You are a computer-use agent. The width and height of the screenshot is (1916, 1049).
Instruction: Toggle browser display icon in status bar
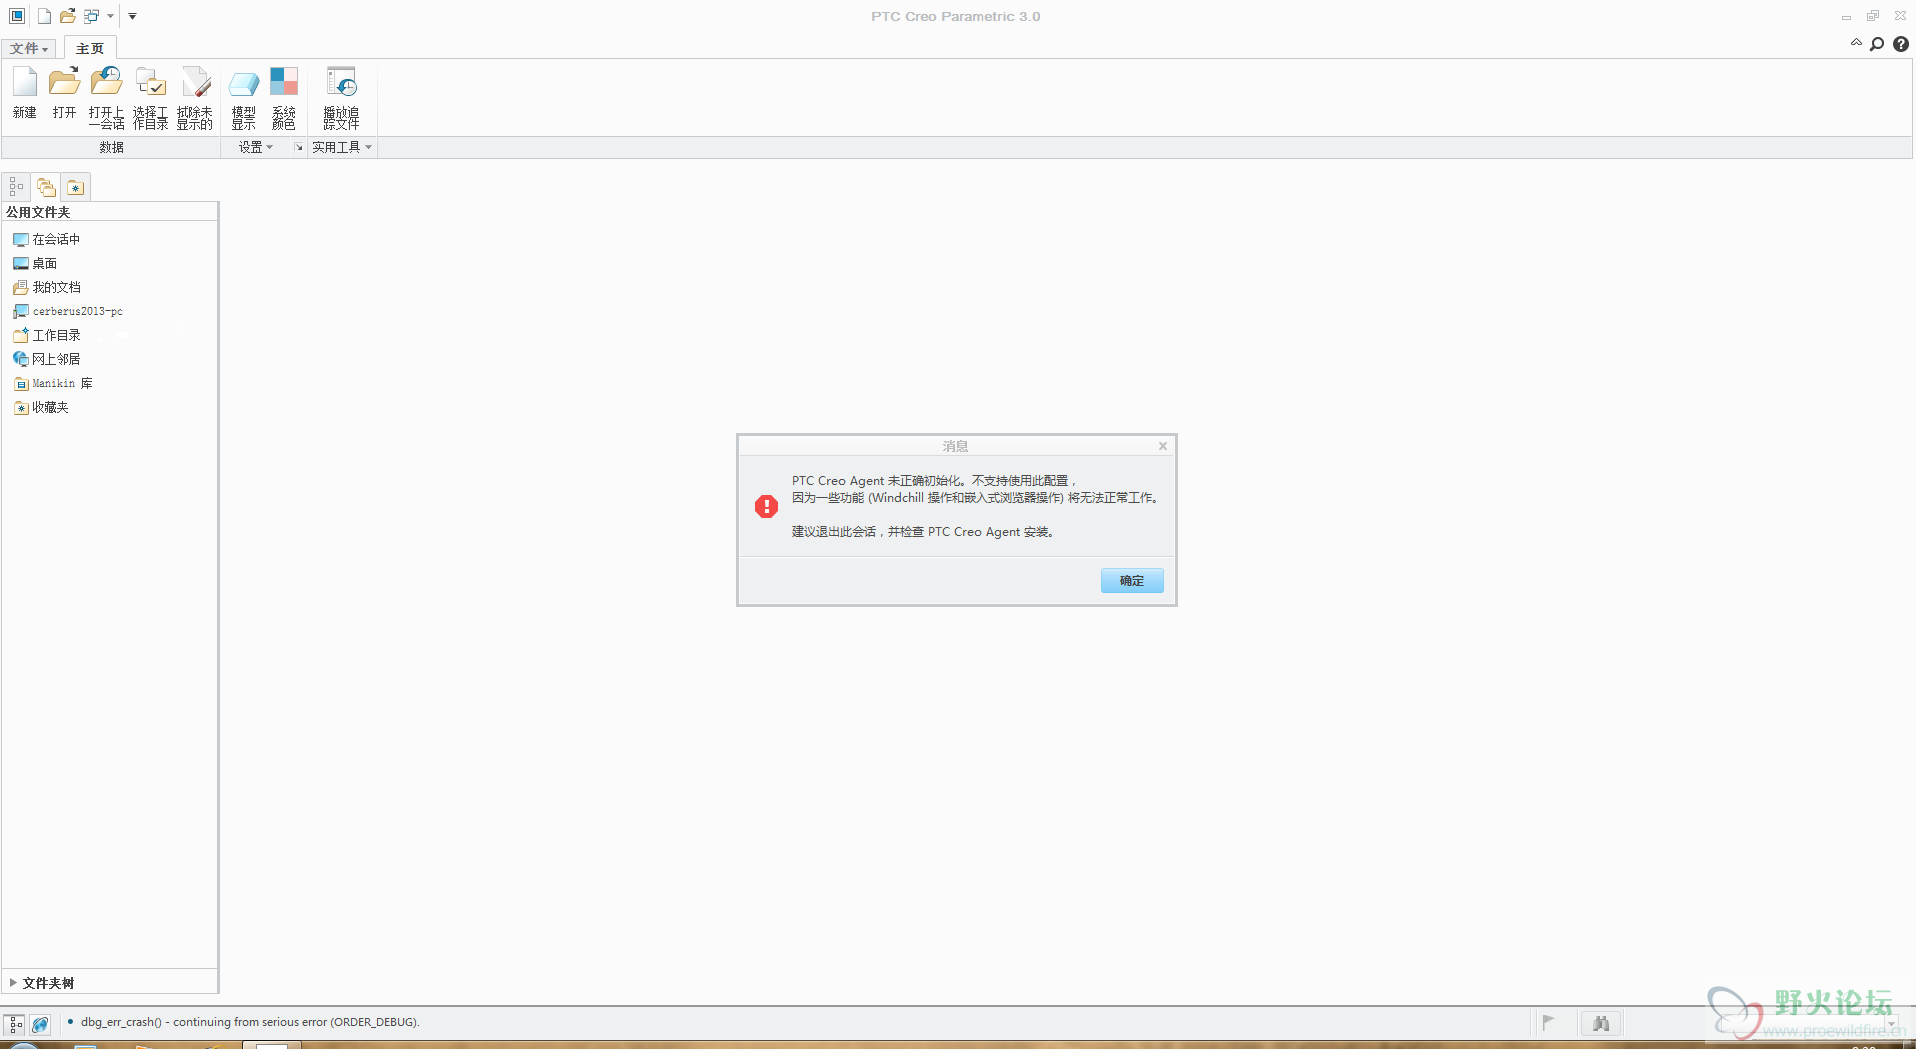click(40, 1023)
